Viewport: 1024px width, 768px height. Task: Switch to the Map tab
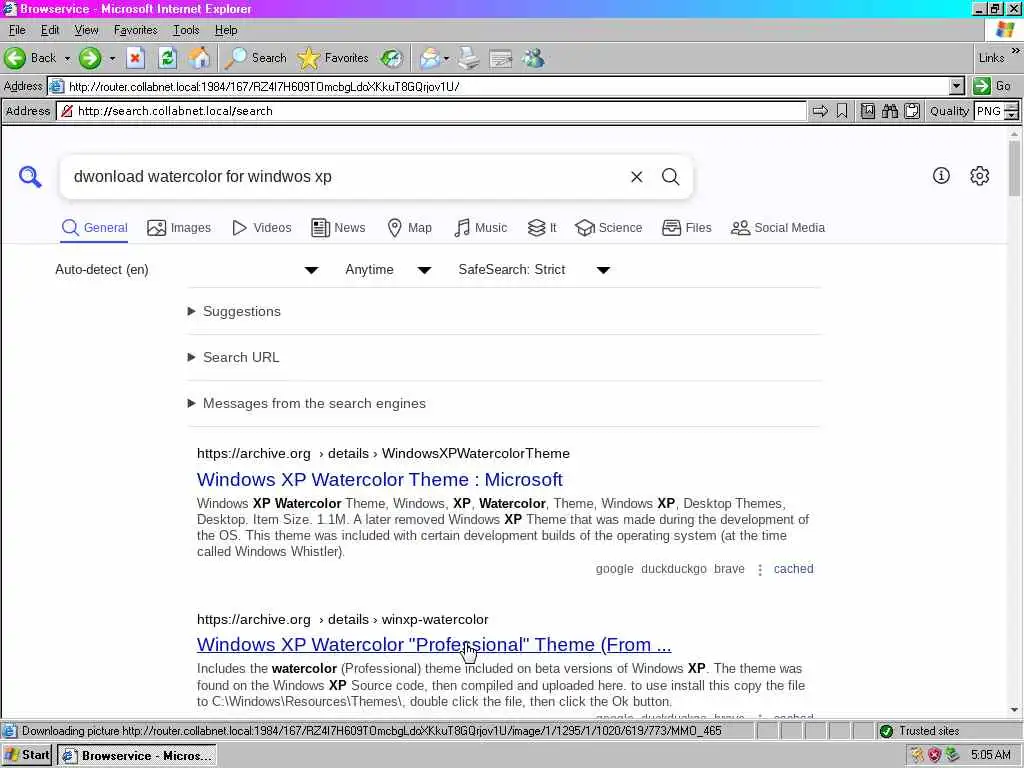(409, 228)
